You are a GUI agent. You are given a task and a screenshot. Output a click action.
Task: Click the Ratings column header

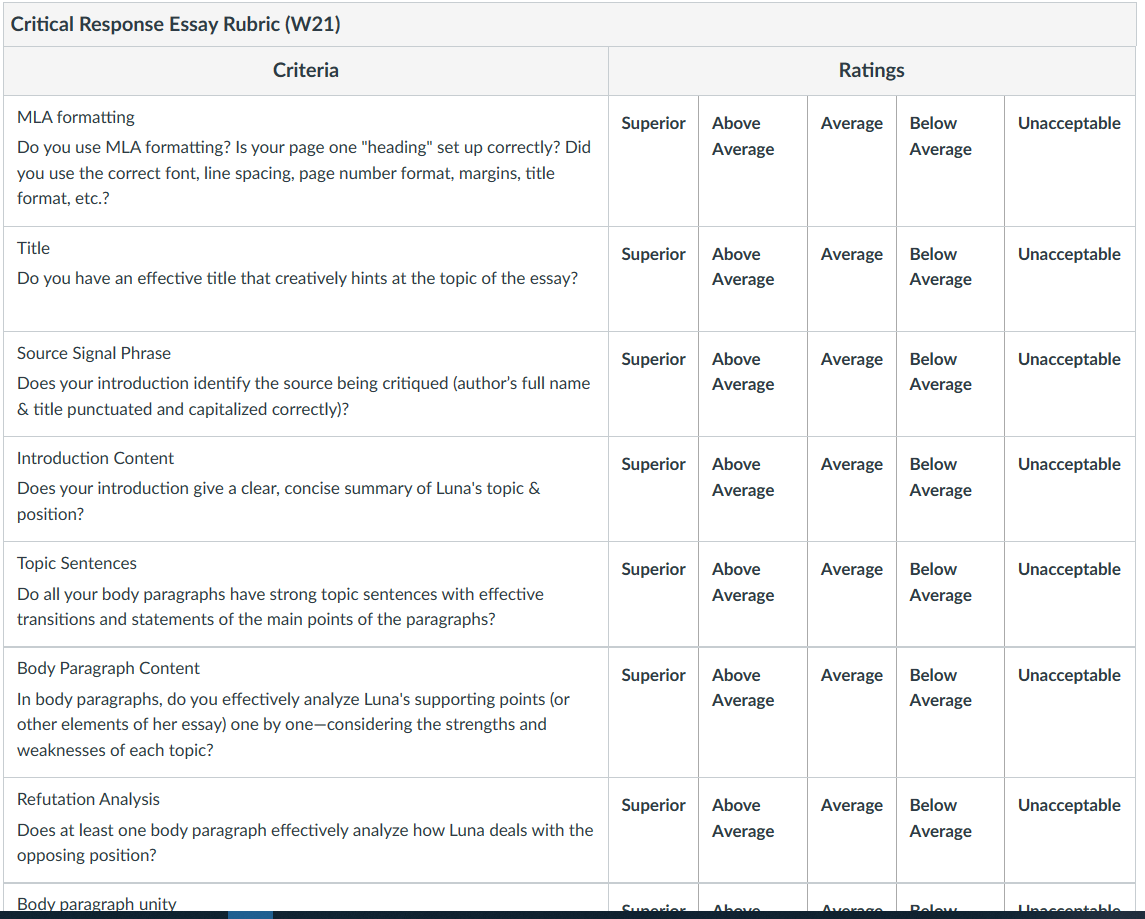click(x=871, y=70)
